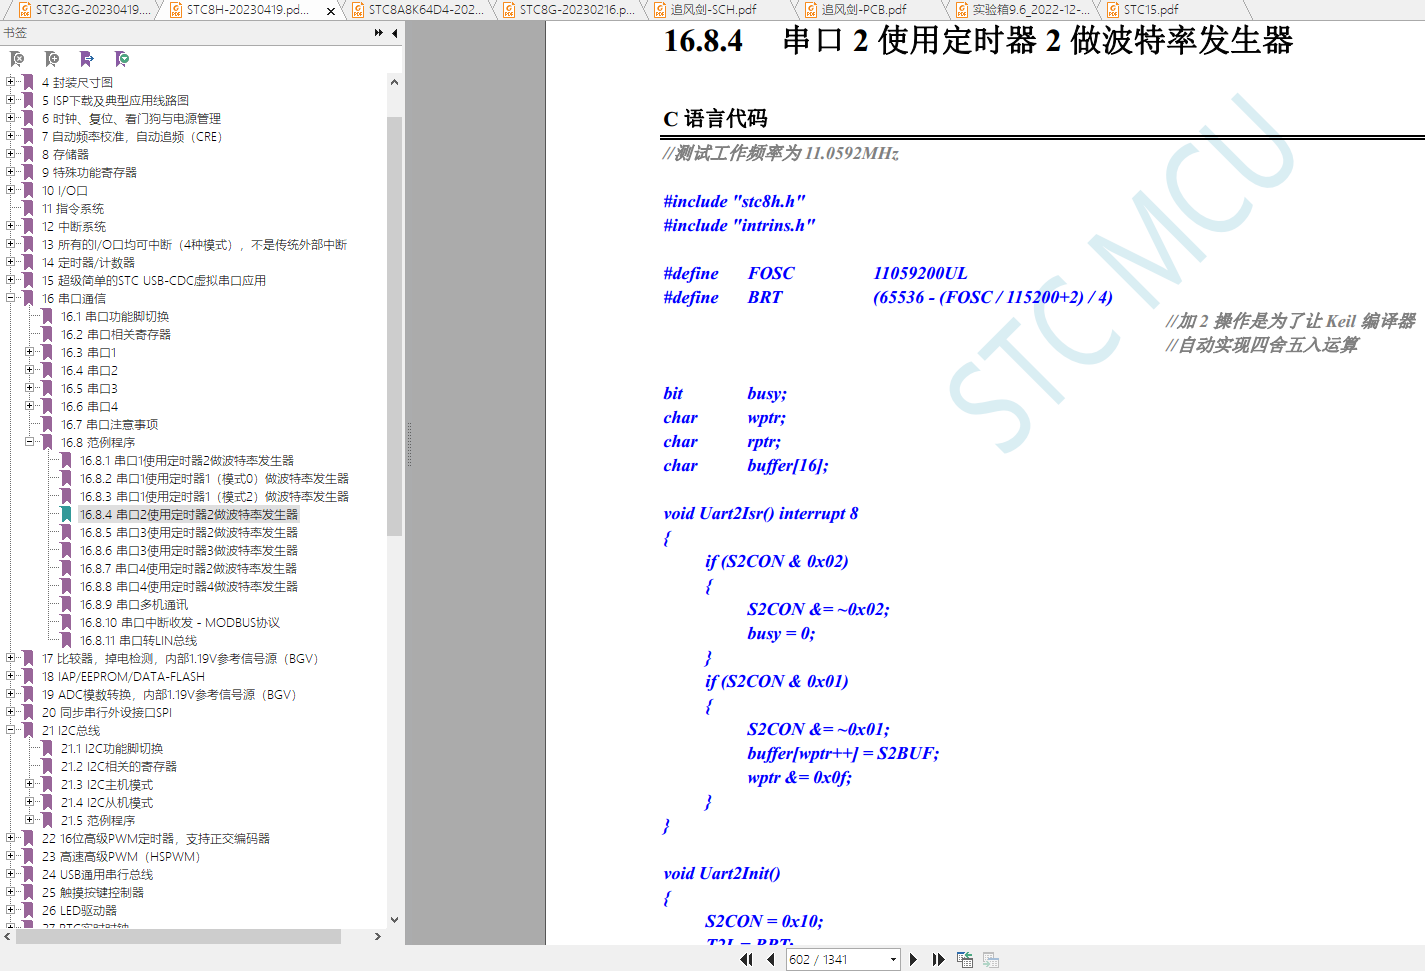The width and height of the screenshot is (1425, 971).
Task: Open the bookmark options menu icon
Action: 122,59
